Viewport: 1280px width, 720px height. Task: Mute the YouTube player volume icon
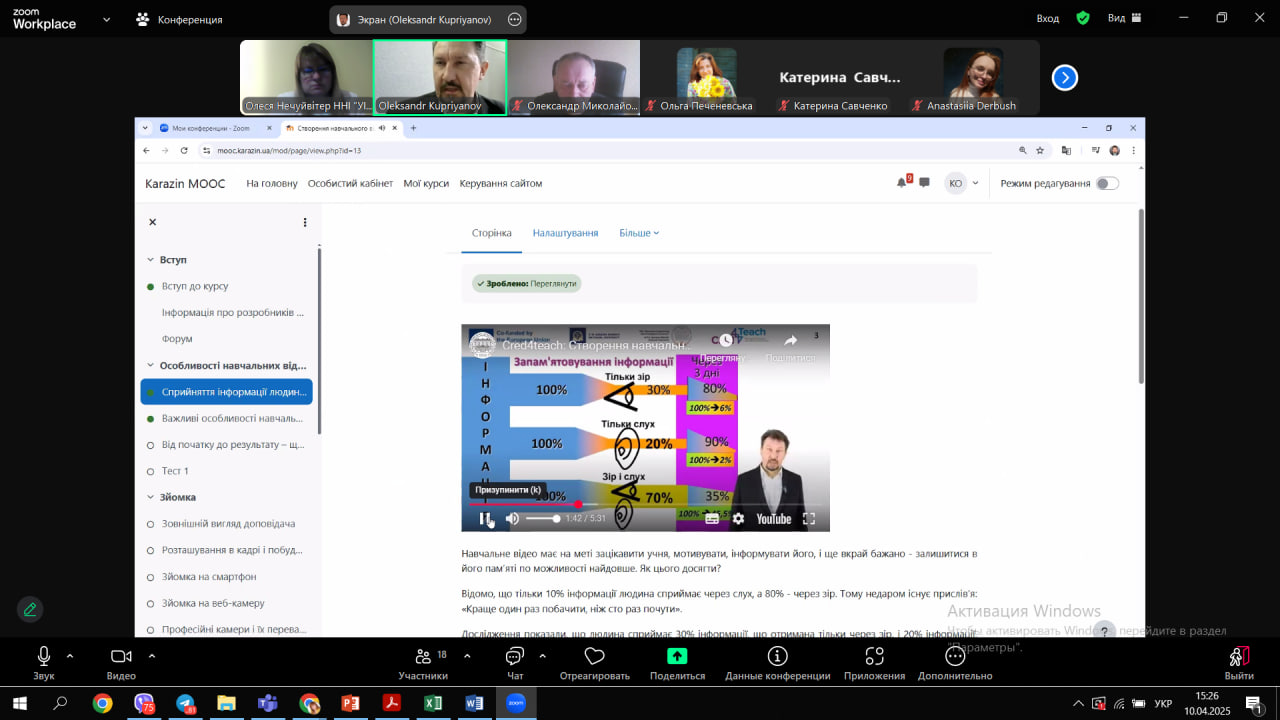tap(512, 518)
